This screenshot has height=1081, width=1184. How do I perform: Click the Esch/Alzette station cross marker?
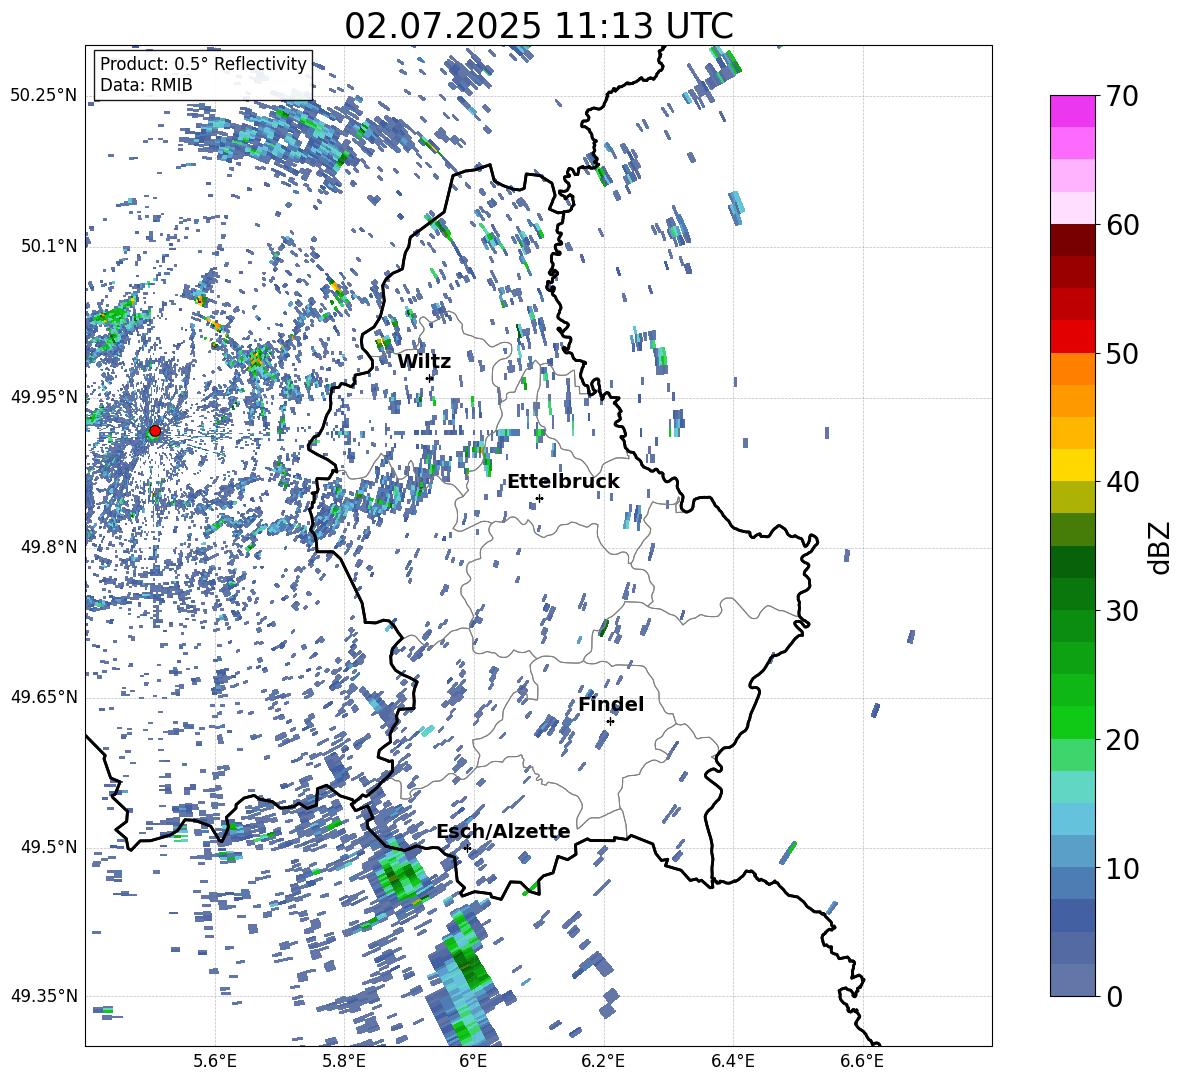467,848
